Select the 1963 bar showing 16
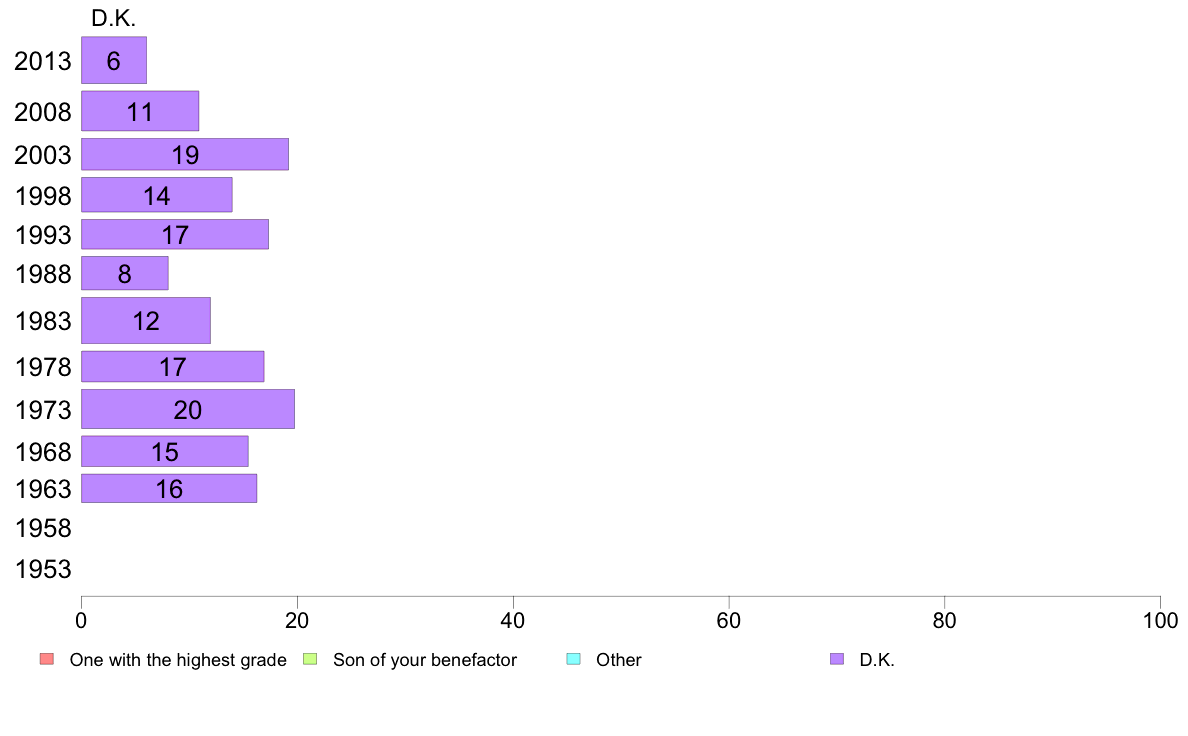This screenshot has height=736, width=1188. pyautogui.click(x=169, y=489)
